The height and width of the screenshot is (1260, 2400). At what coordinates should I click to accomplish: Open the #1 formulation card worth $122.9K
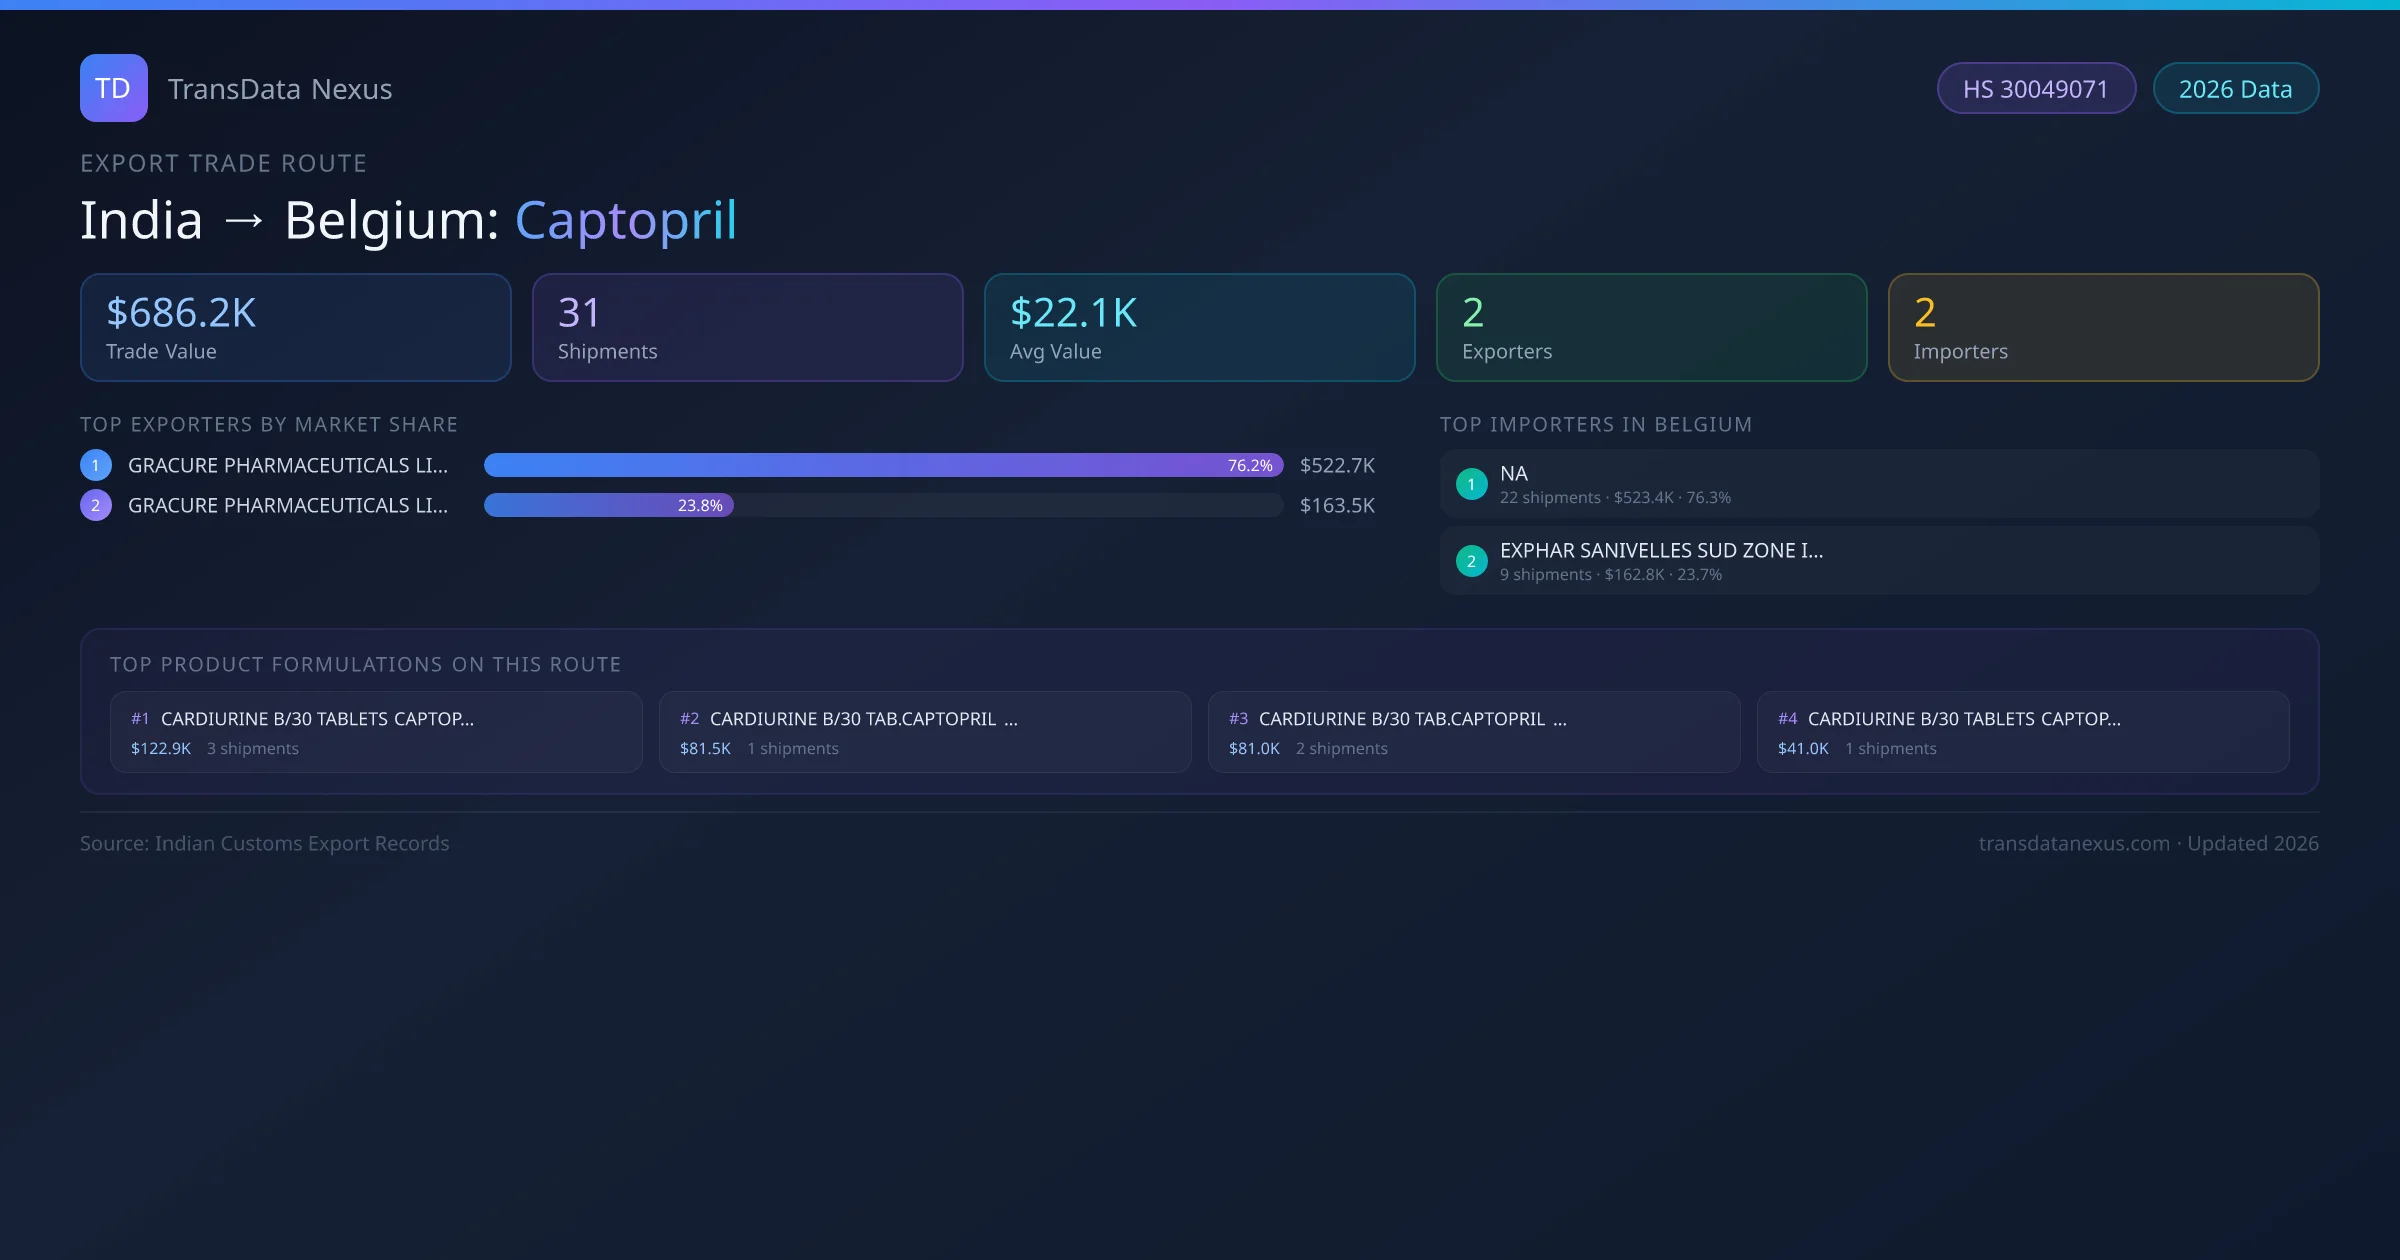375,732
